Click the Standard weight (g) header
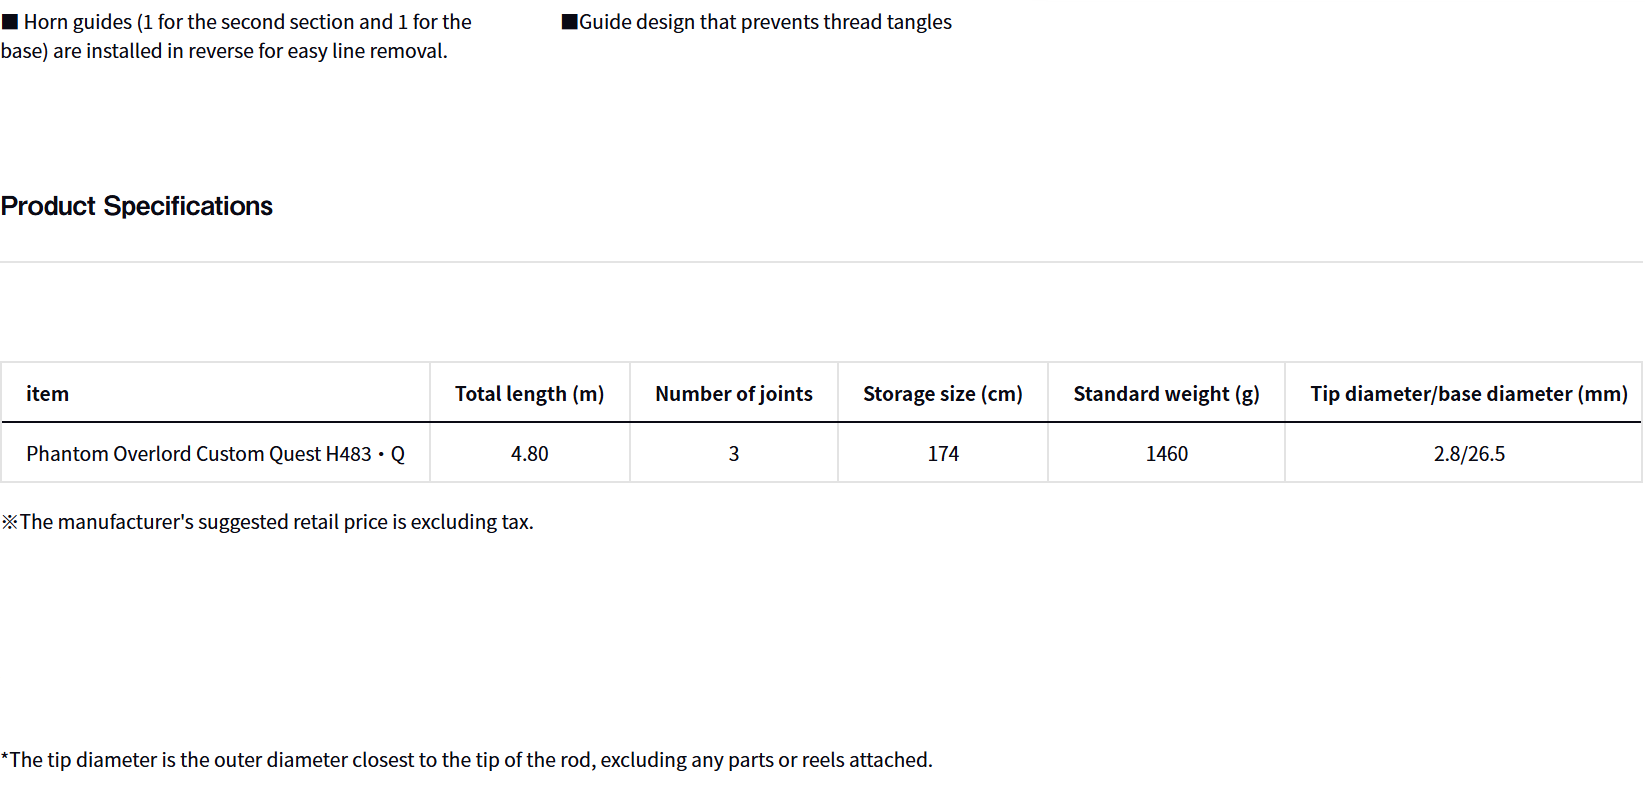The width and height of the screenshot is (1645, 791). (x=1166, y=394)
